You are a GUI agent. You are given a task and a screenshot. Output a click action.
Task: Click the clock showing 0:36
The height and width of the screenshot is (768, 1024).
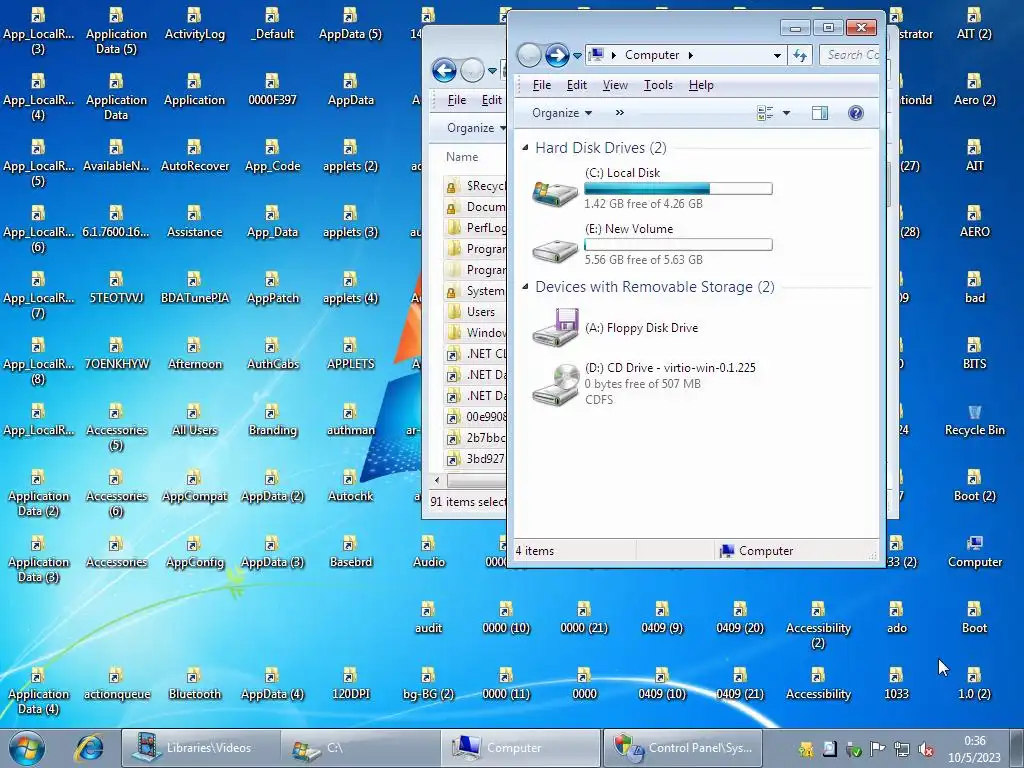pos(974,748)
